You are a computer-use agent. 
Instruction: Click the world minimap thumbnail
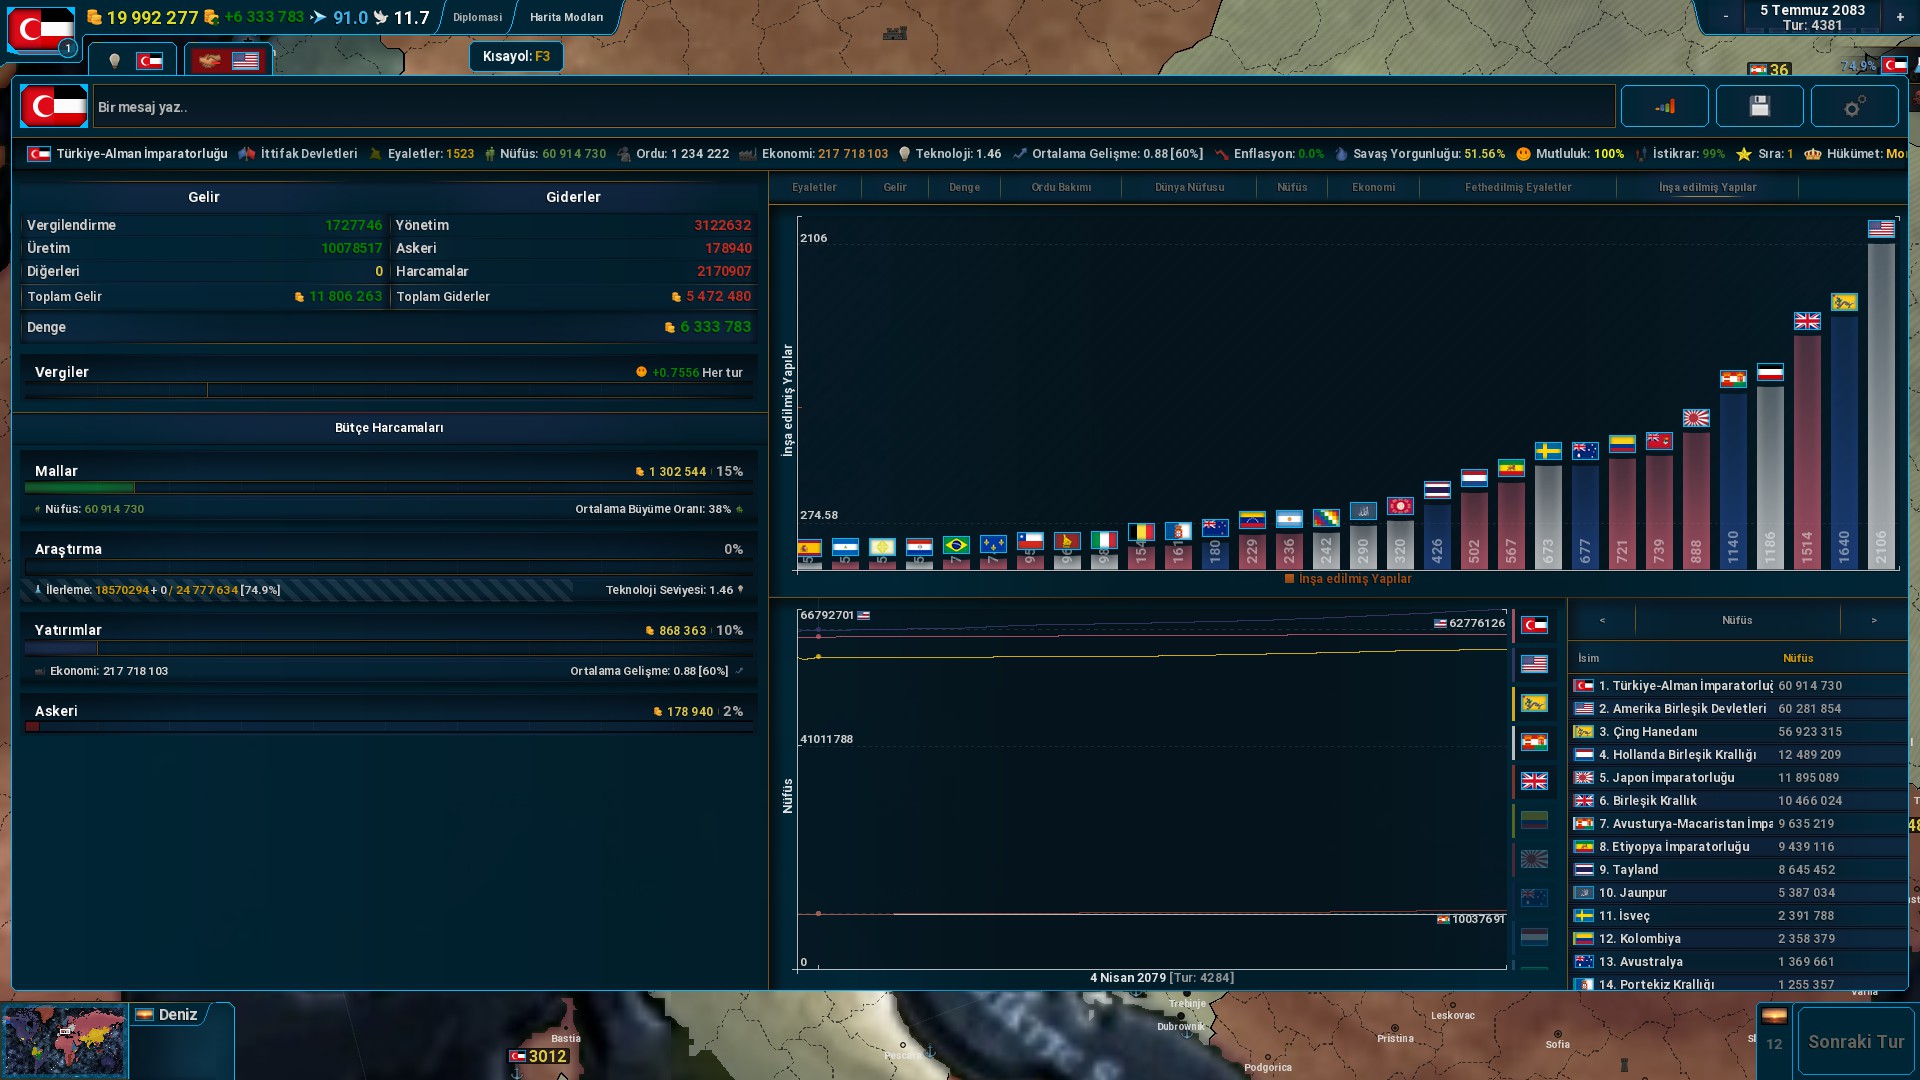(x=64, y=1041)
